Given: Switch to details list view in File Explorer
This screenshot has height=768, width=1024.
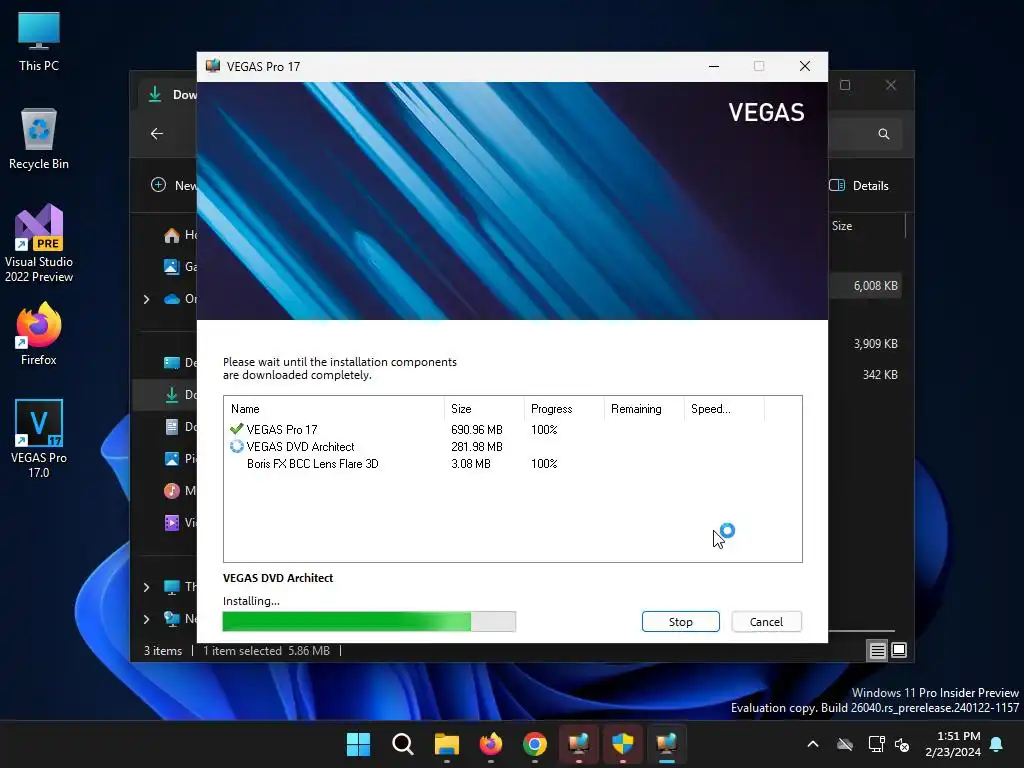Looking at the screenshot, I should click(x=877, y=650).
